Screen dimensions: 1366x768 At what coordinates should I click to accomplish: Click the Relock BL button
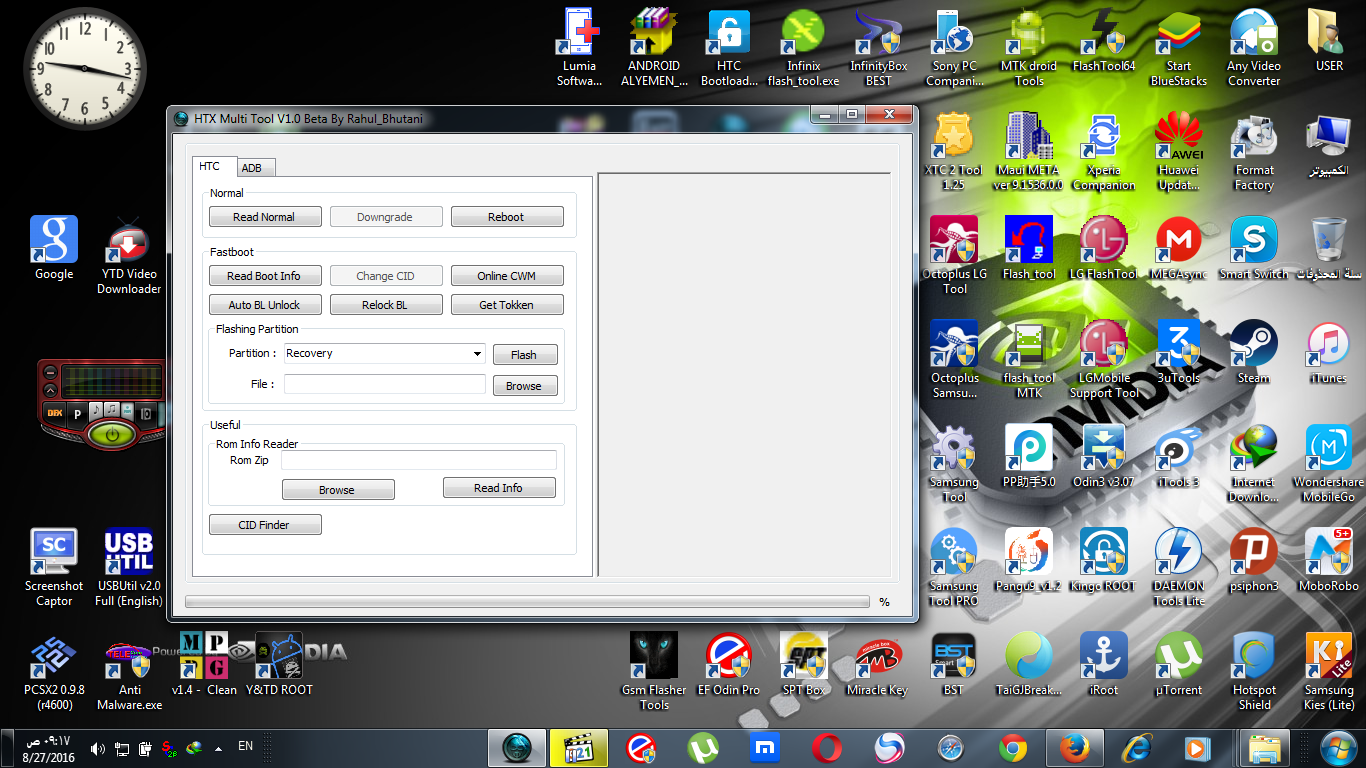coord(386,305)
